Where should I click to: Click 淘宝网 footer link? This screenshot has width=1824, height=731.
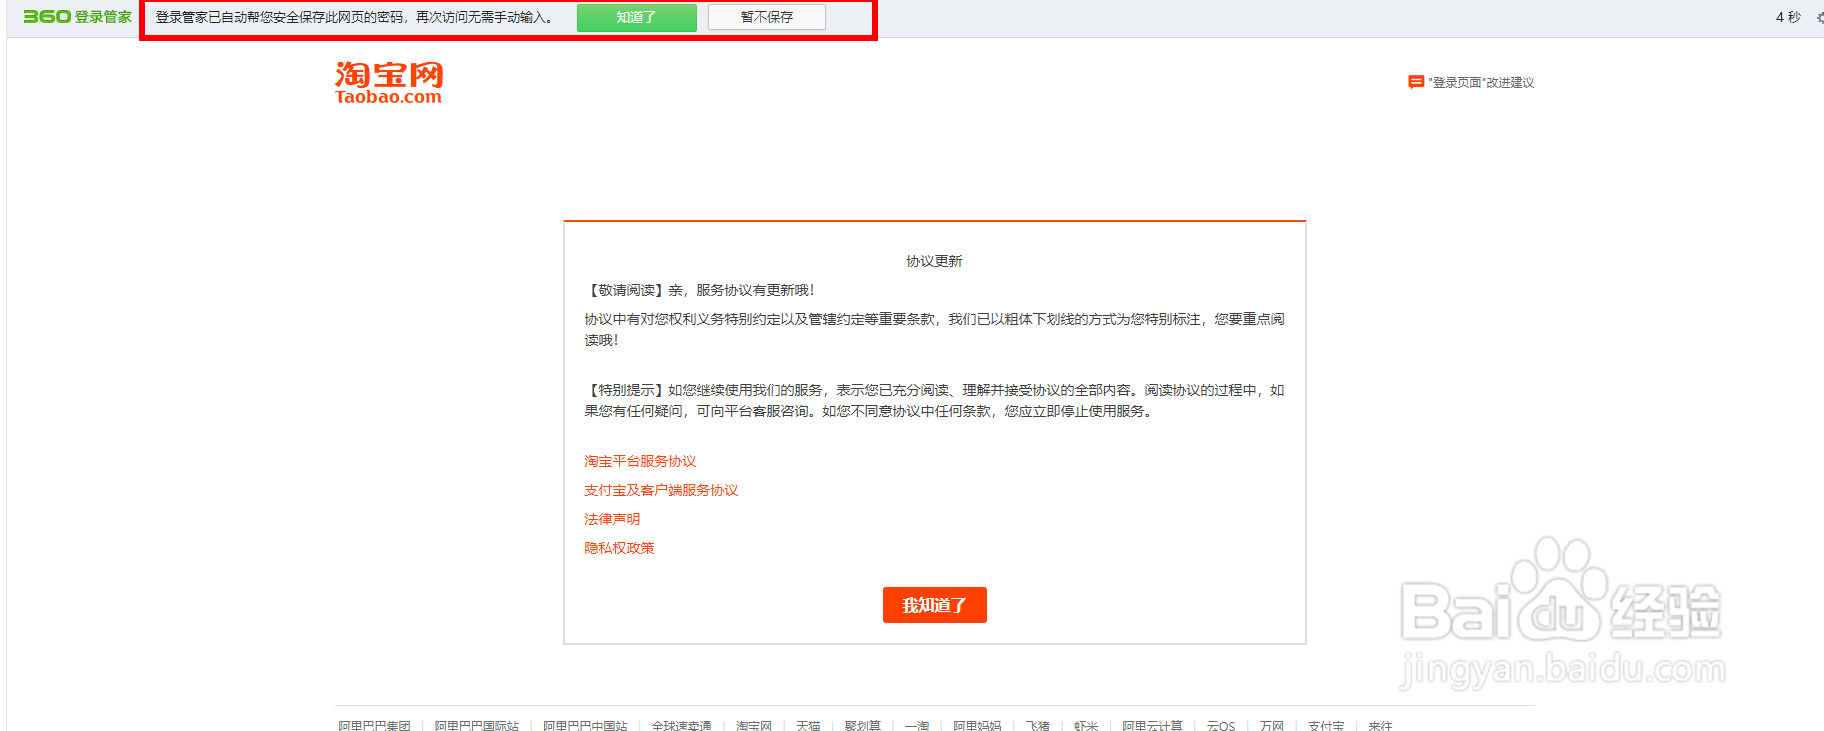coord(754,725)
